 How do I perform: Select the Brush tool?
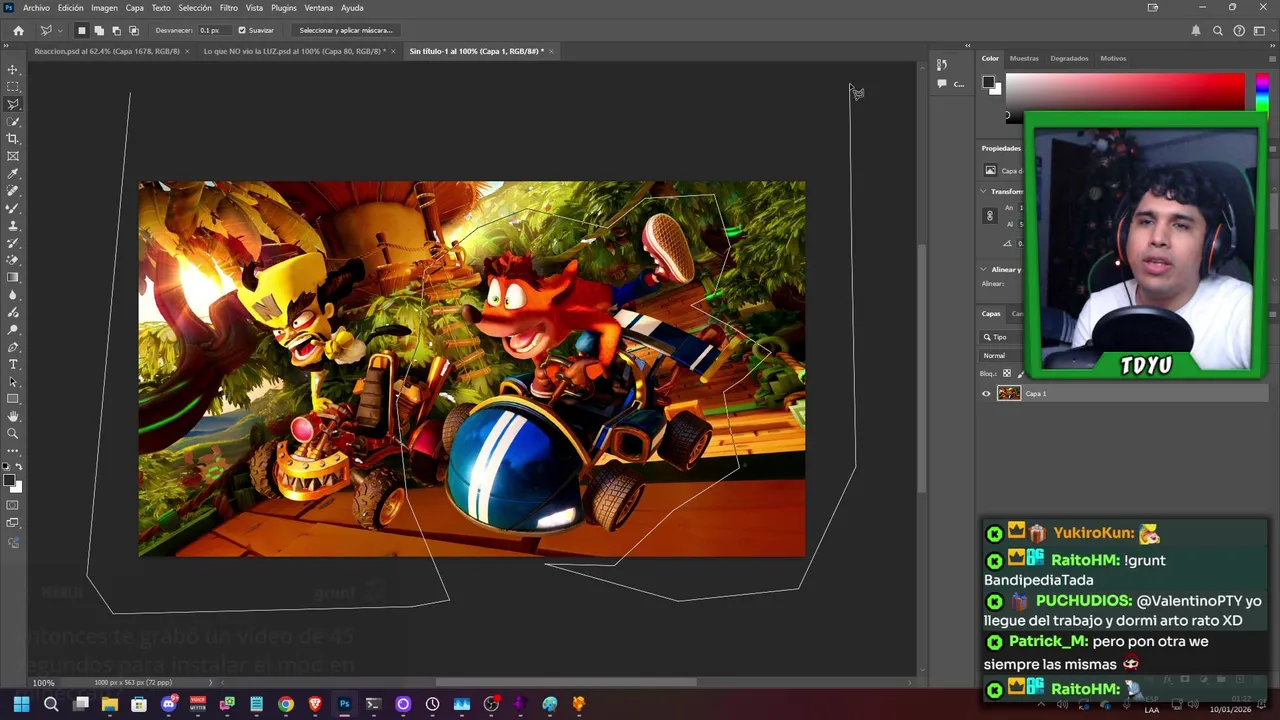[x=13, y=208]
